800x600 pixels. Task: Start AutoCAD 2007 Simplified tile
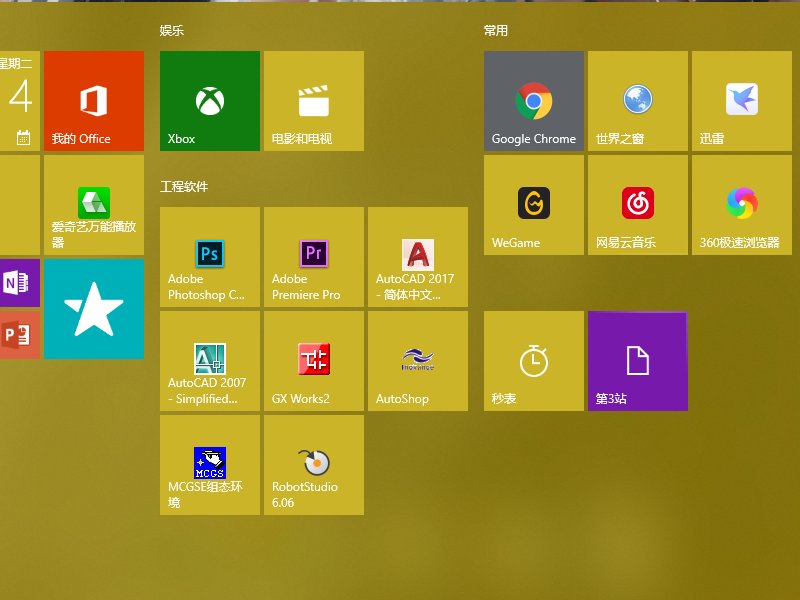coord(210,361)
